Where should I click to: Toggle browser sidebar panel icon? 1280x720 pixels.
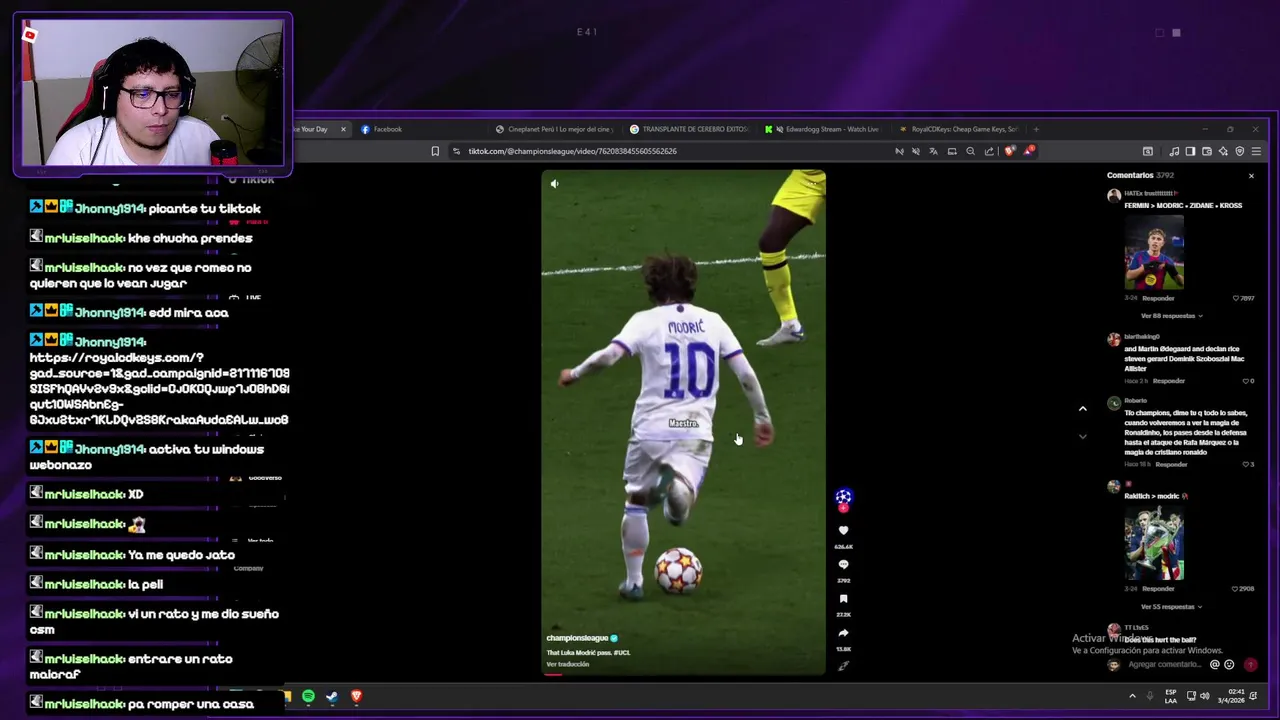point(1190,151)
